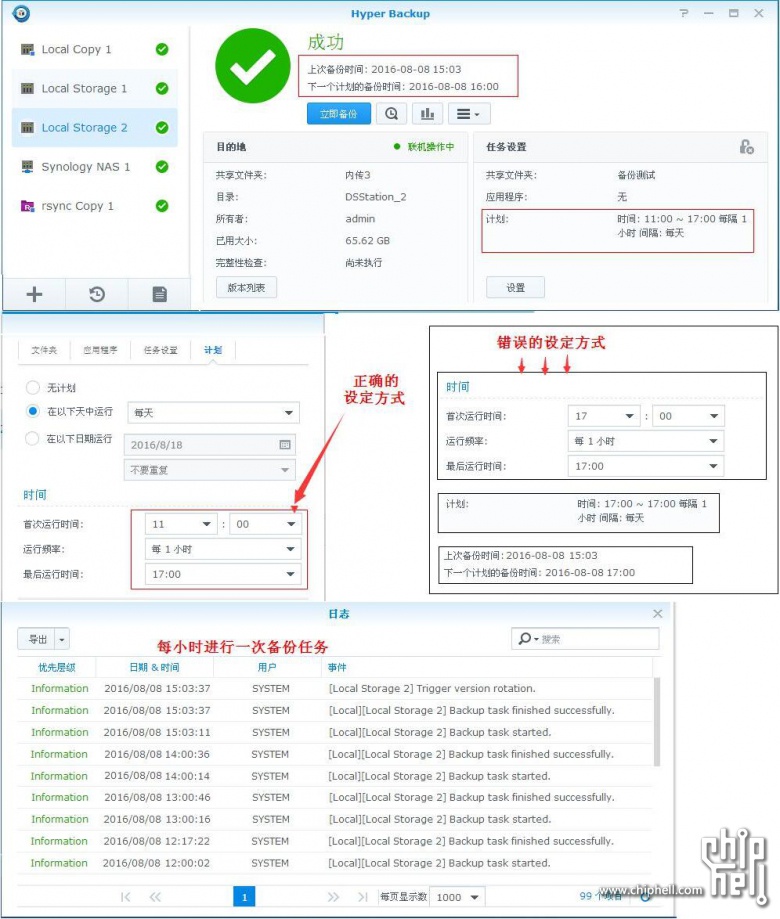Screen dimensions: 780x919
Task: Switch to the 任务设置 tab
Action: pyautogui.click(x=161, y=350)
